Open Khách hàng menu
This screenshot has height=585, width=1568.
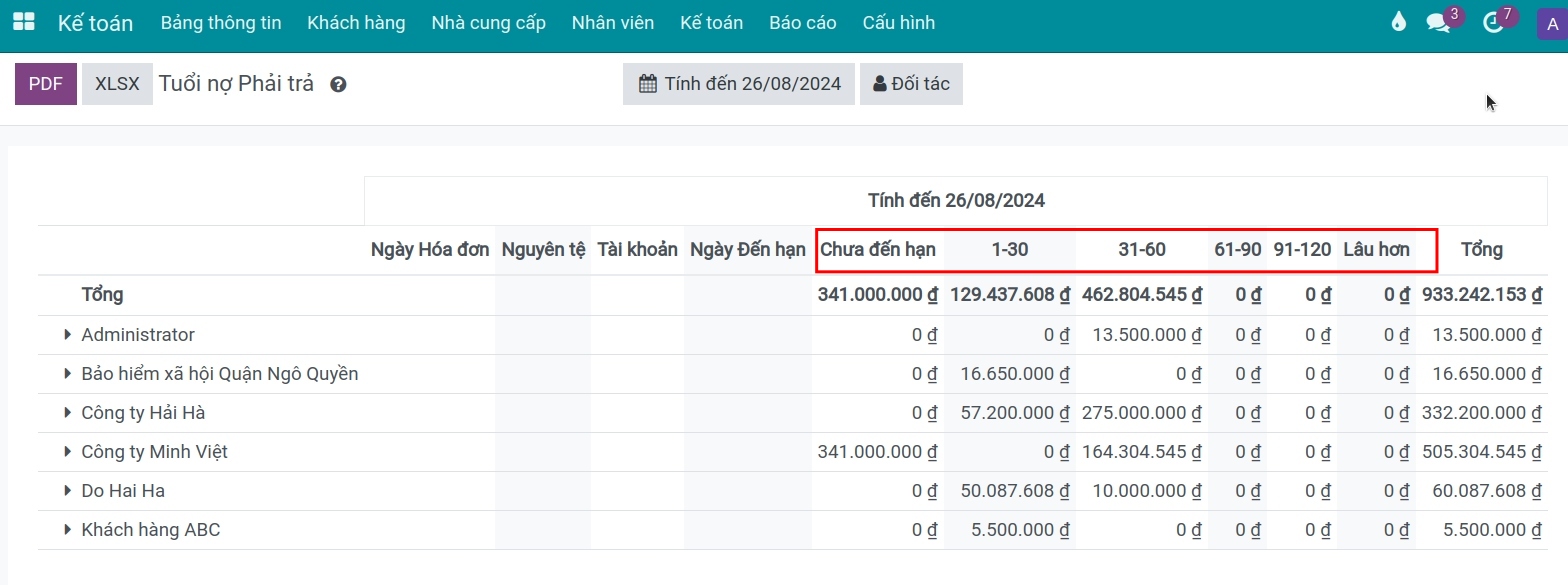point(356,22)
